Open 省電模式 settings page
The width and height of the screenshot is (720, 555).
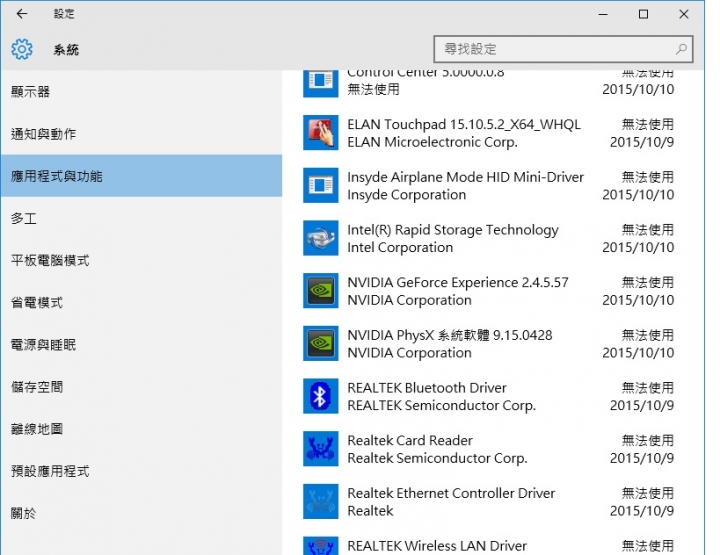coord(141,303)
